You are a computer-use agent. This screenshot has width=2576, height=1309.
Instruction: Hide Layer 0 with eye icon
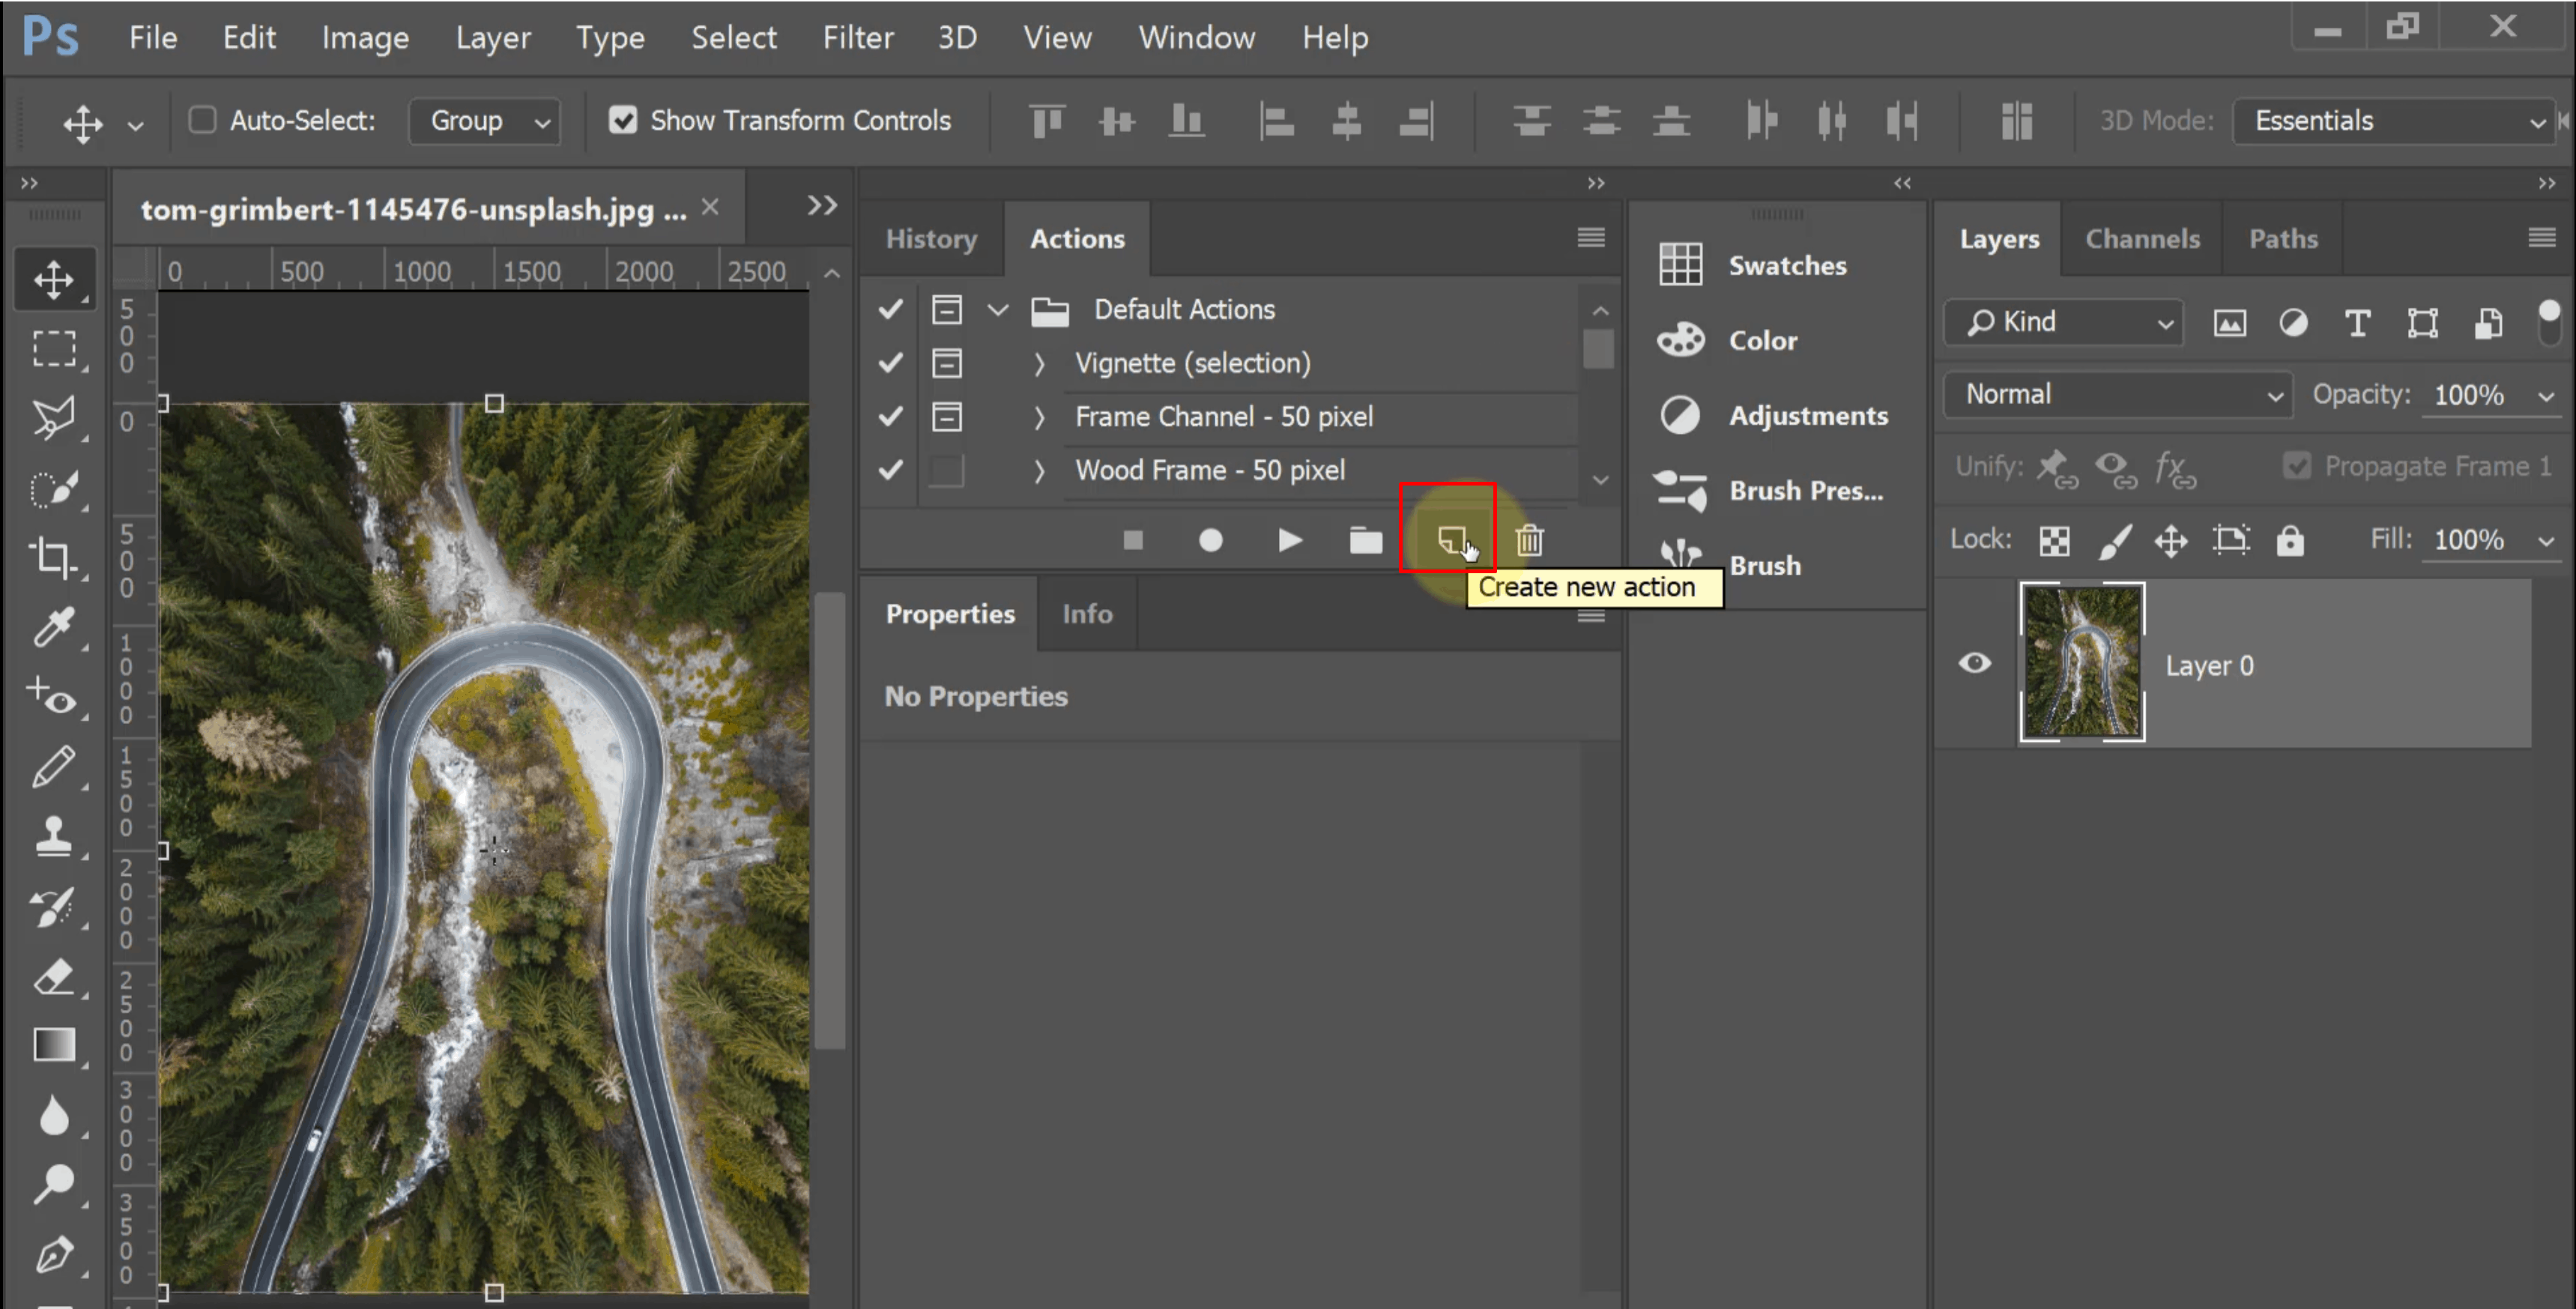click(x=1974, y=663)
